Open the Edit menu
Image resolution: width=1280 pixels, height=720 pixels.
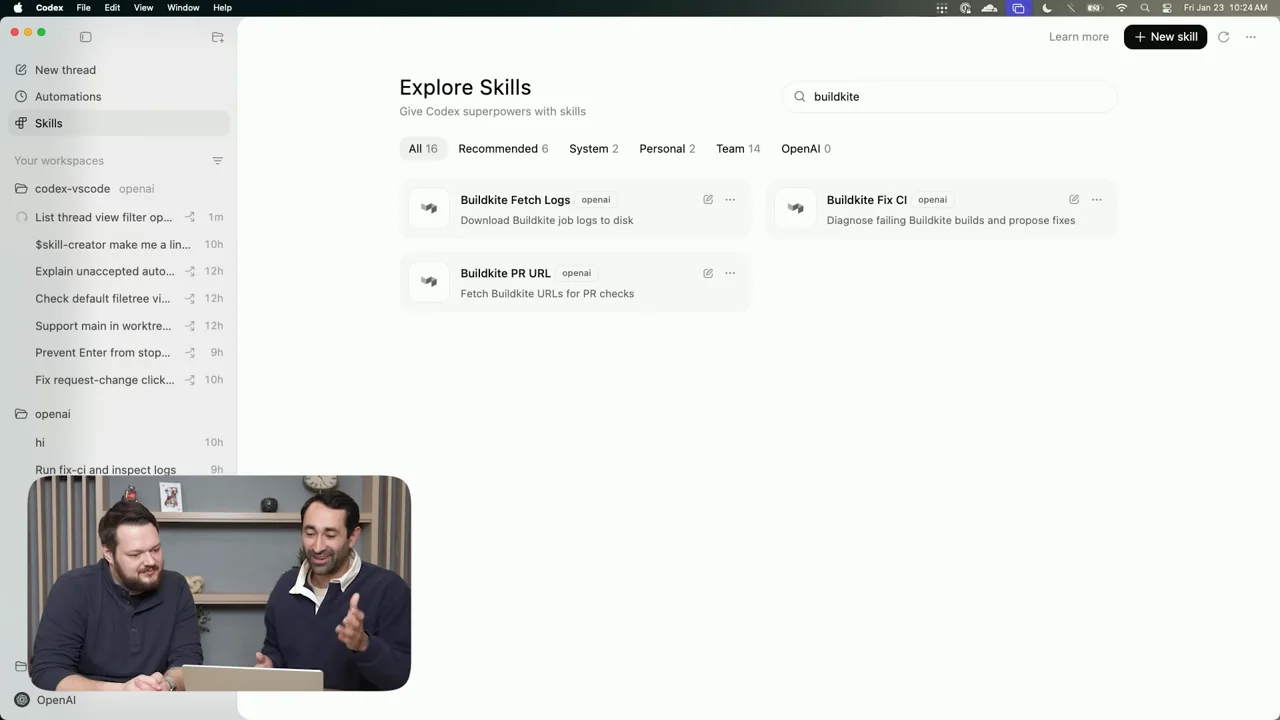tap(112, 8)
